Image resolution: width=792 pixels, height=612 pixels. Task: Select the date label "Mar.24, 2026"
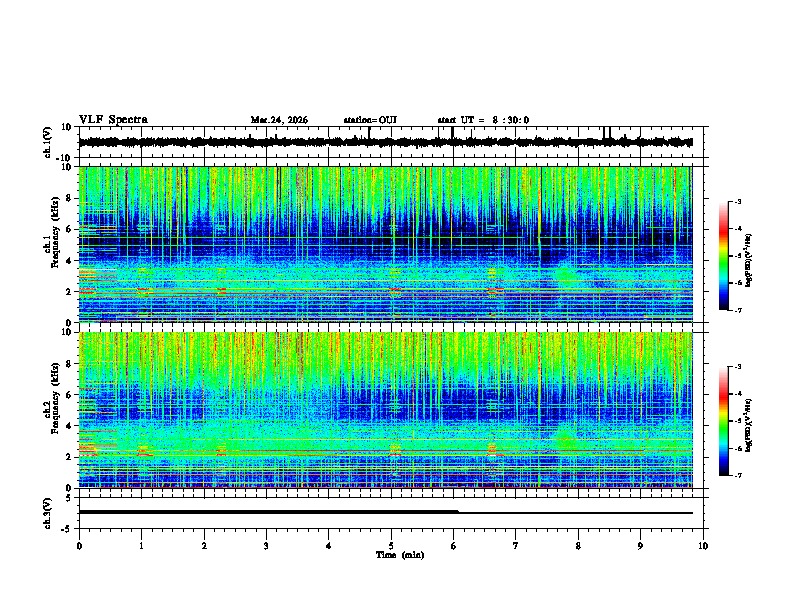(x=279, y=120)
